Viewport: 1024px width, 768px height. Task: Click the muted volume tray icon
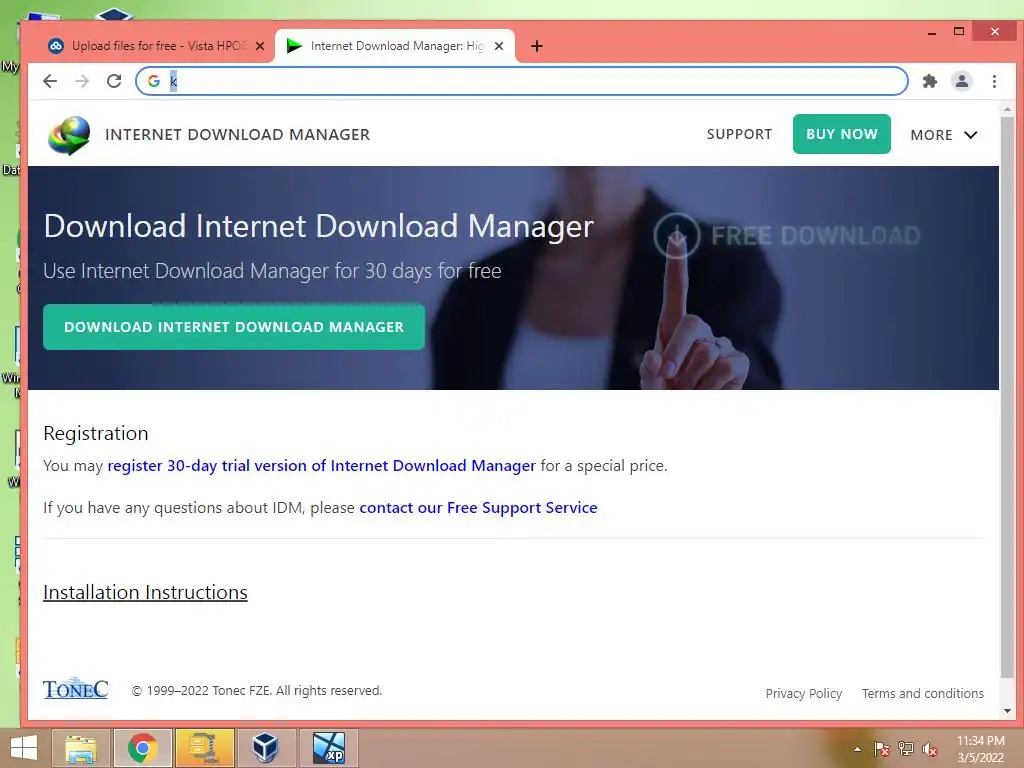click(930, 749)
